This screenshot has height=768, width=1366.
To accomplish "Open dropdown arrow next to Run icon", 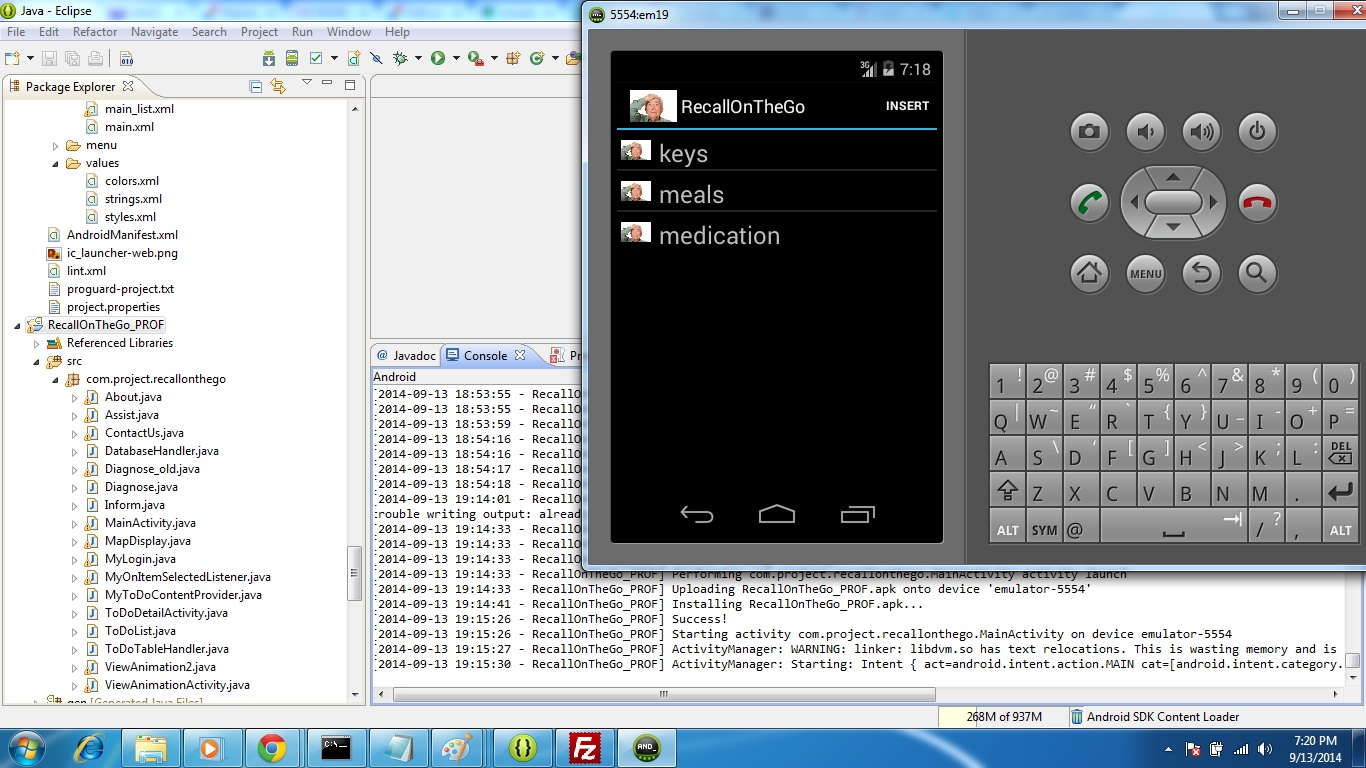I will (x=456, y=58).
